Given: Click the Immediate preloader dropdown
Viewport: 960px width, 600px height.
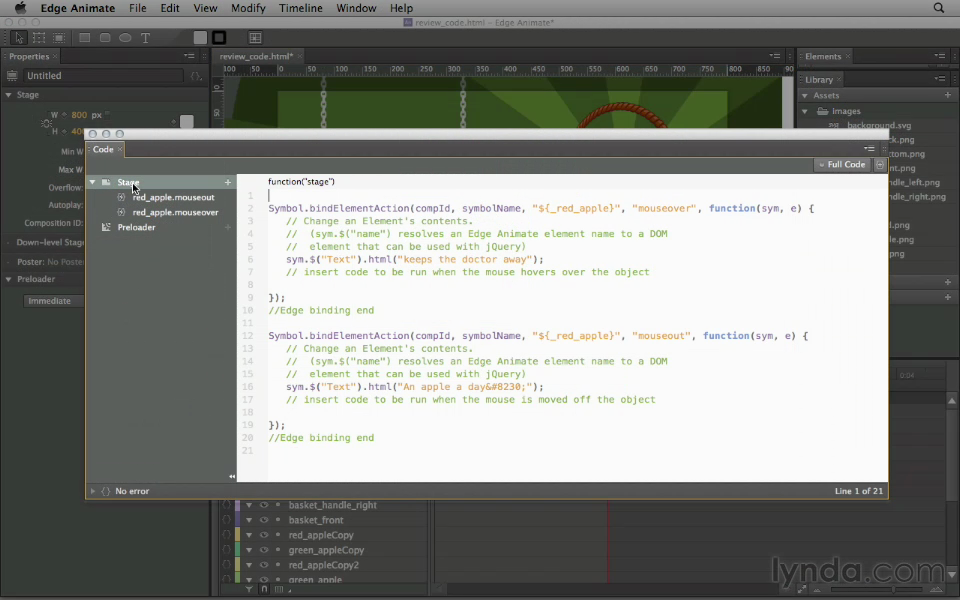Looking at the screenshot, I should coord(54,301).
